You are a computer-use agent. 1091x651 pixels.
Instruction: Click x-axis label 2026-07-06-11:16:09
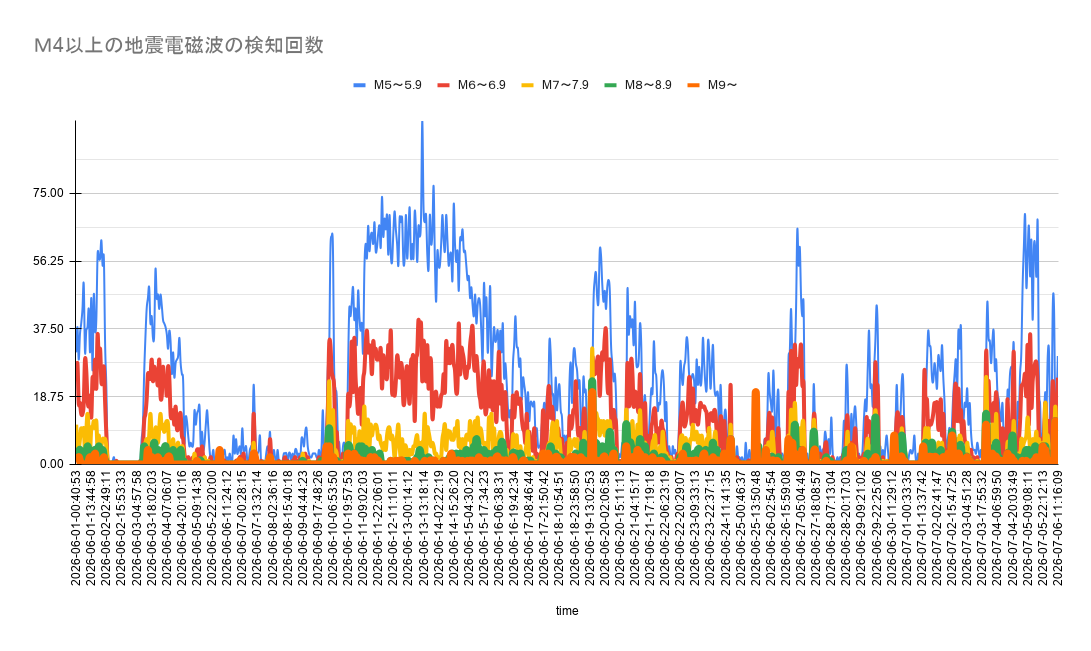click(1057, 528)
